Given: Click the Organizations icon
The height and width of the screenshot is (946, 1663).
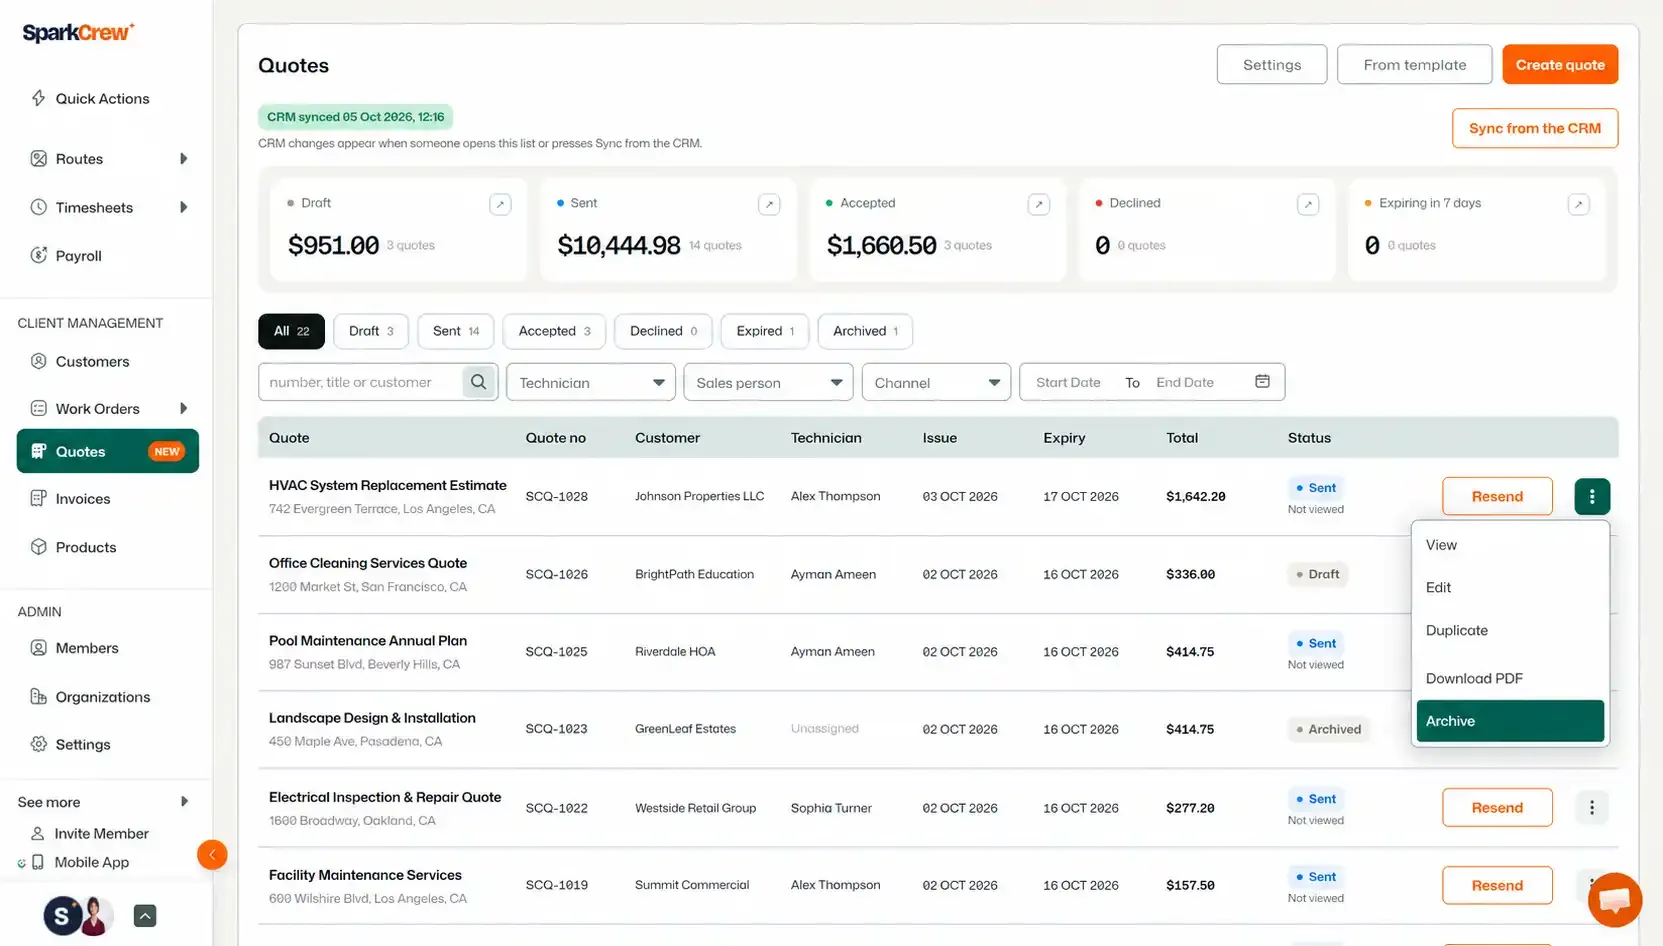Looking at the screenshot, I should tap(38, 697).
